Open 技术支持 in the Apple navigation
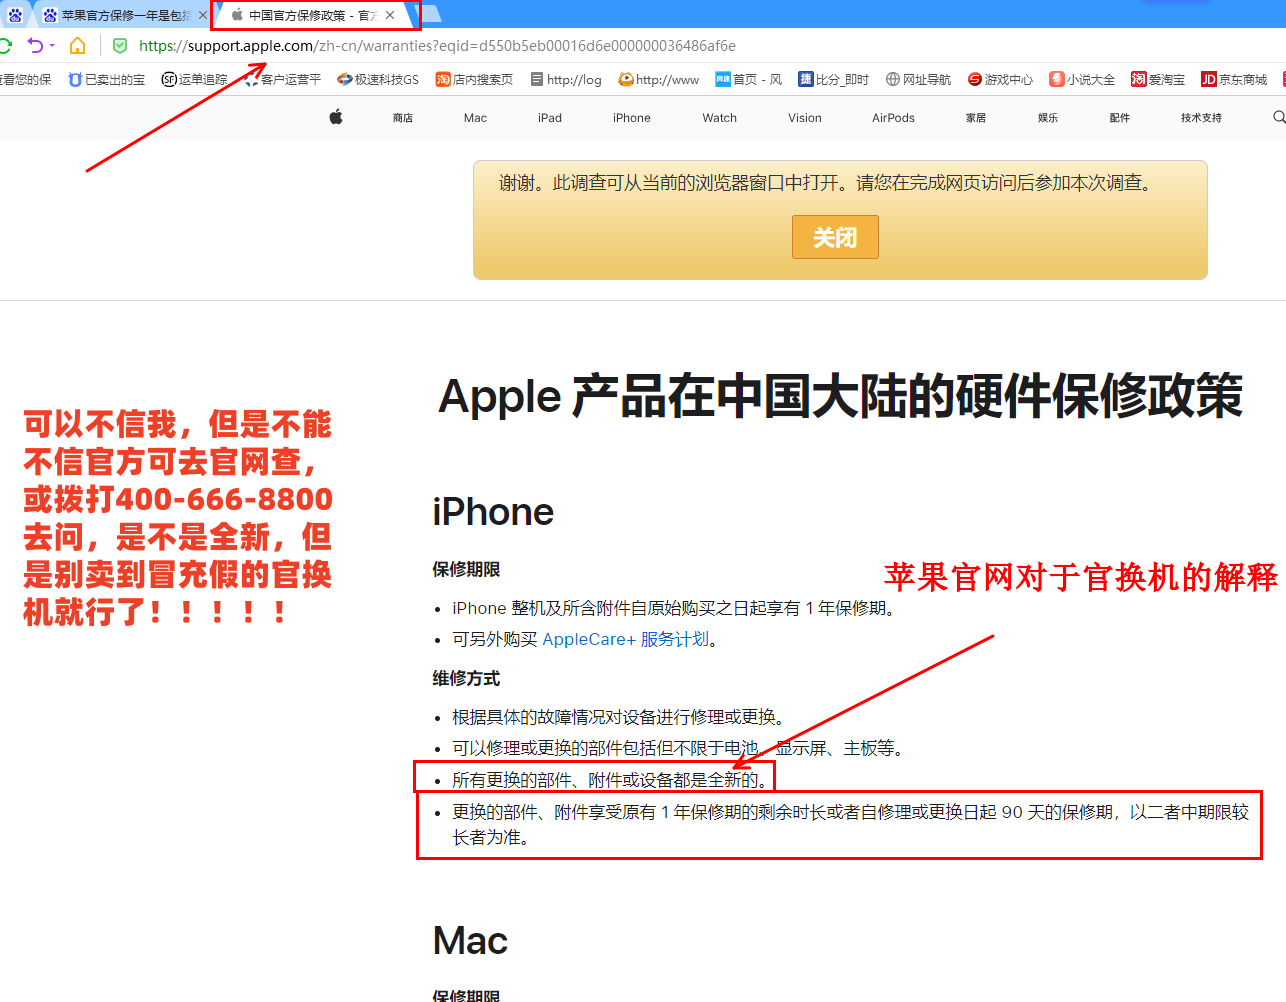 coord(1201,118)
